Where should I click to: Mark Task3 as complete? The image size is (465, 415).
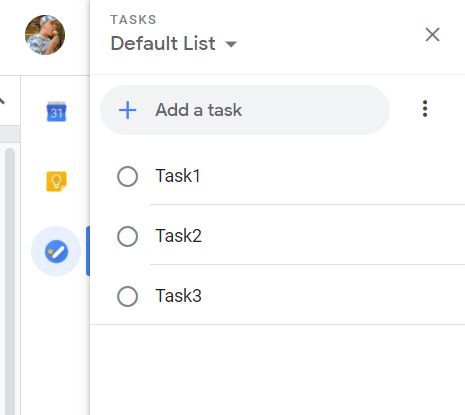(x=127, y=296)
